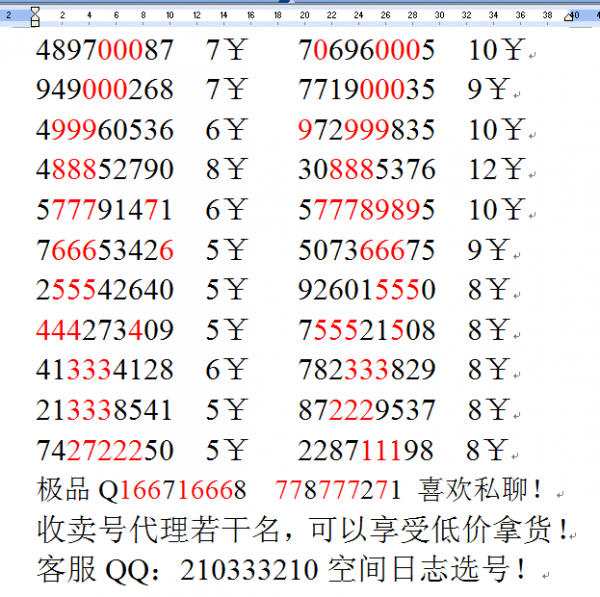The height and width of the screenshot is (597, 600).
Task: Click the 12¥ price beside 308885376
Action: [x=496, y=170]
